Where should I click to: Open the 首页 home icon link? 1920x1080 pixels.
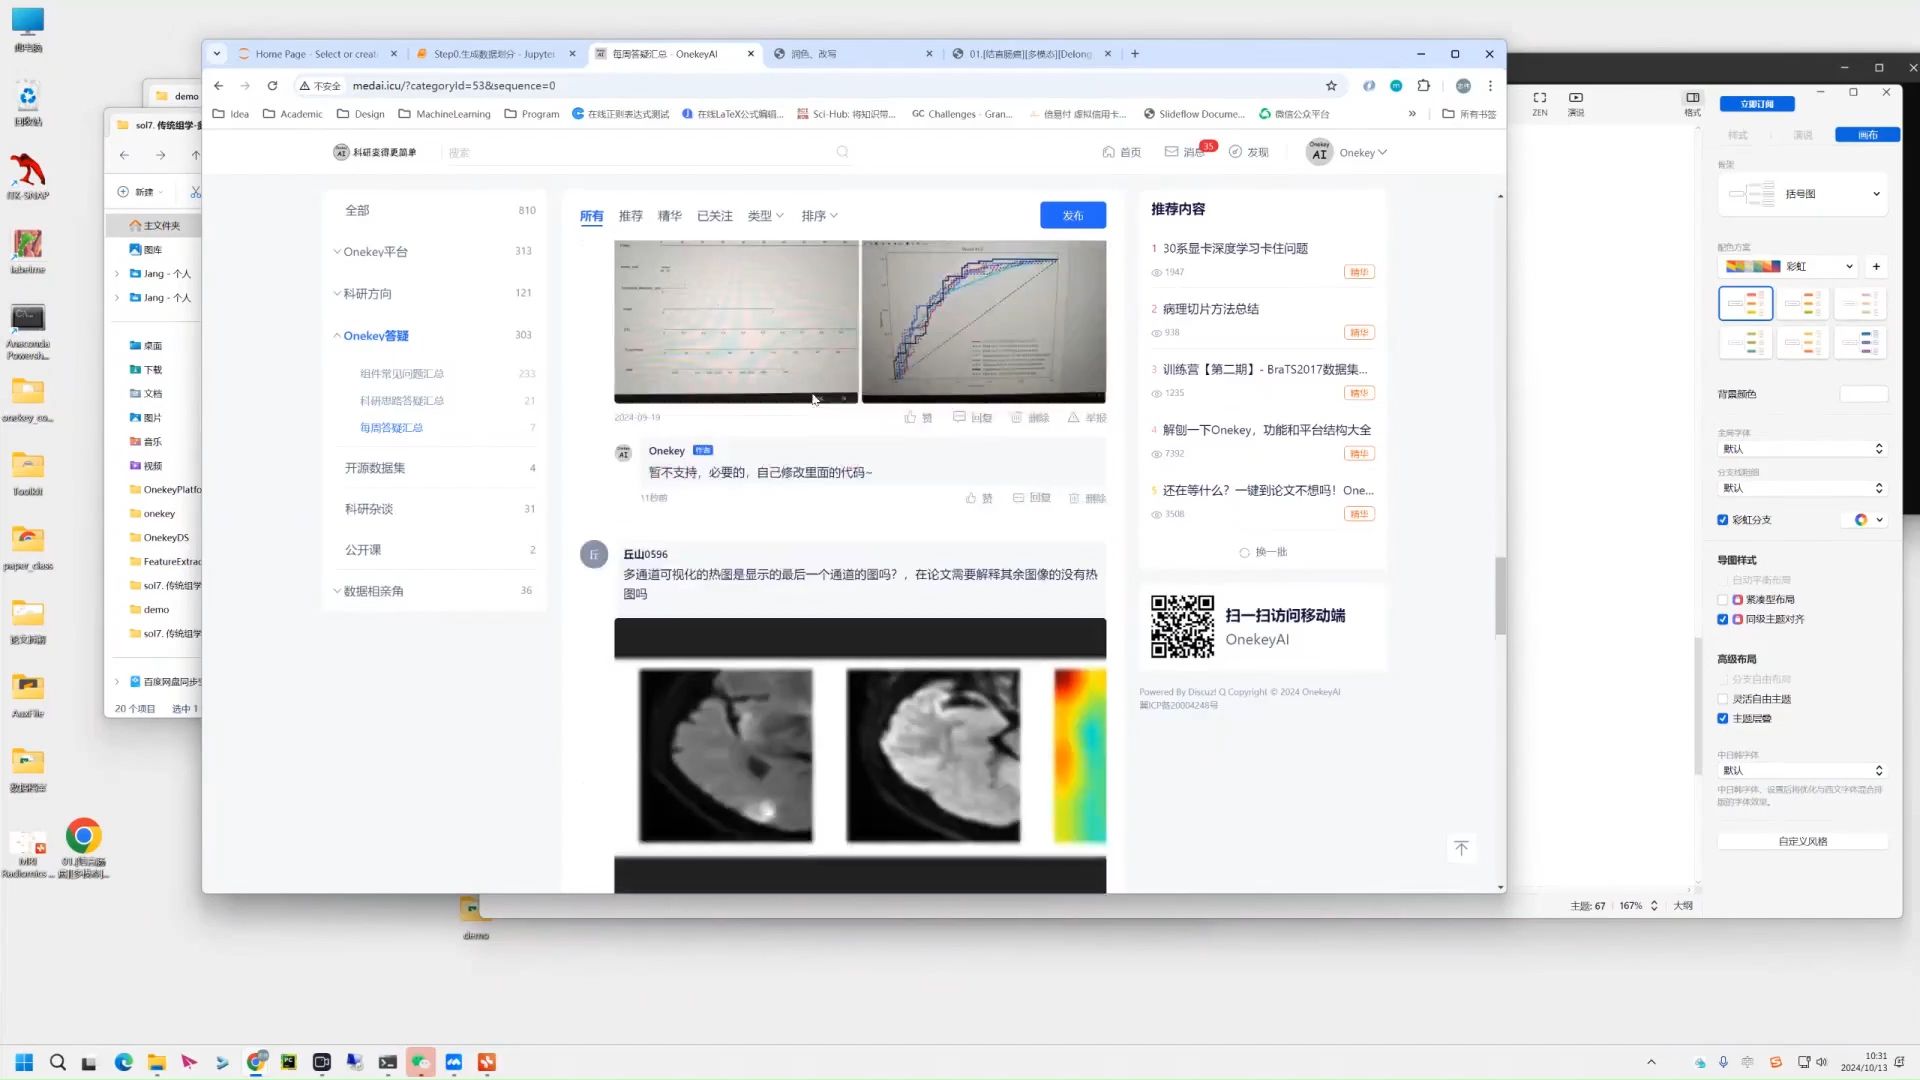pos(1121,152)
